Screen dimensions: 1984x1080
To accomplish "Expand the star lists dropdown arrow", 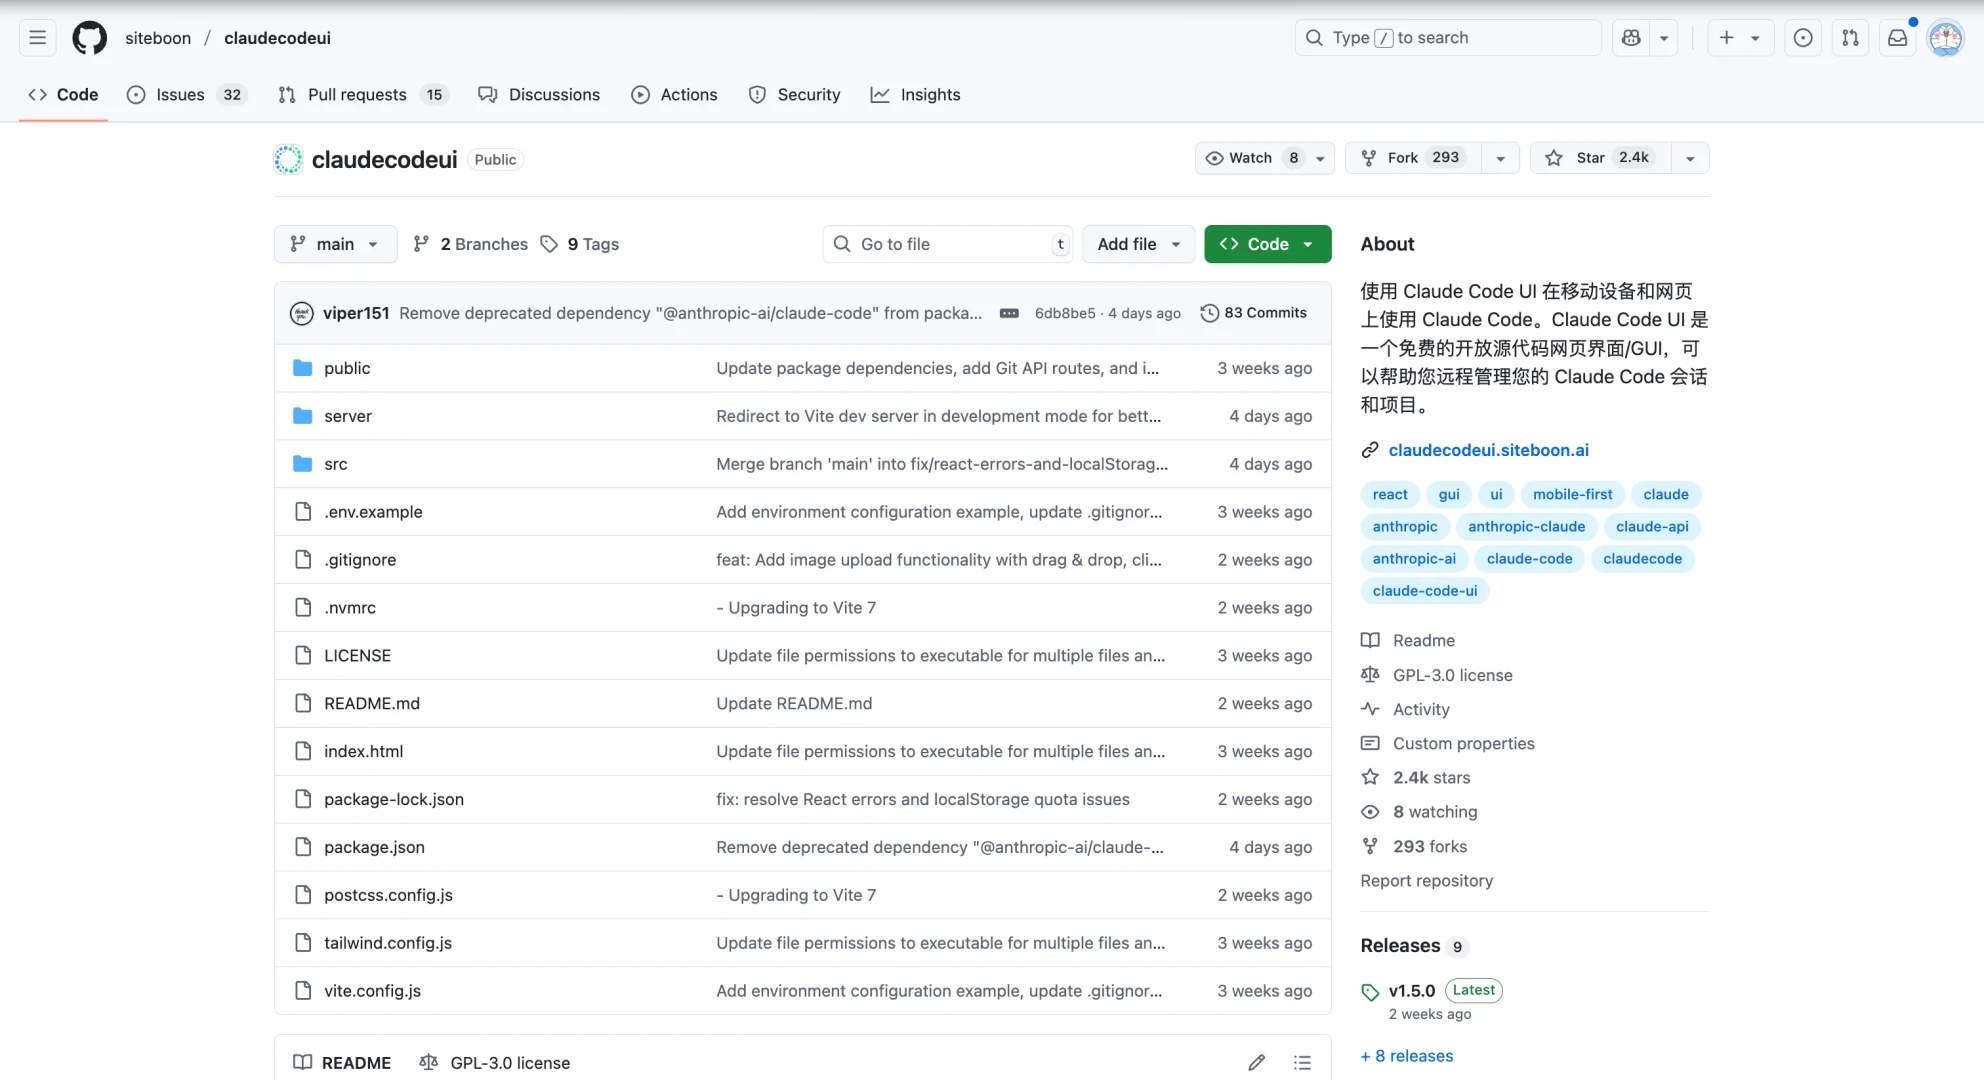I will point(1690,158).
